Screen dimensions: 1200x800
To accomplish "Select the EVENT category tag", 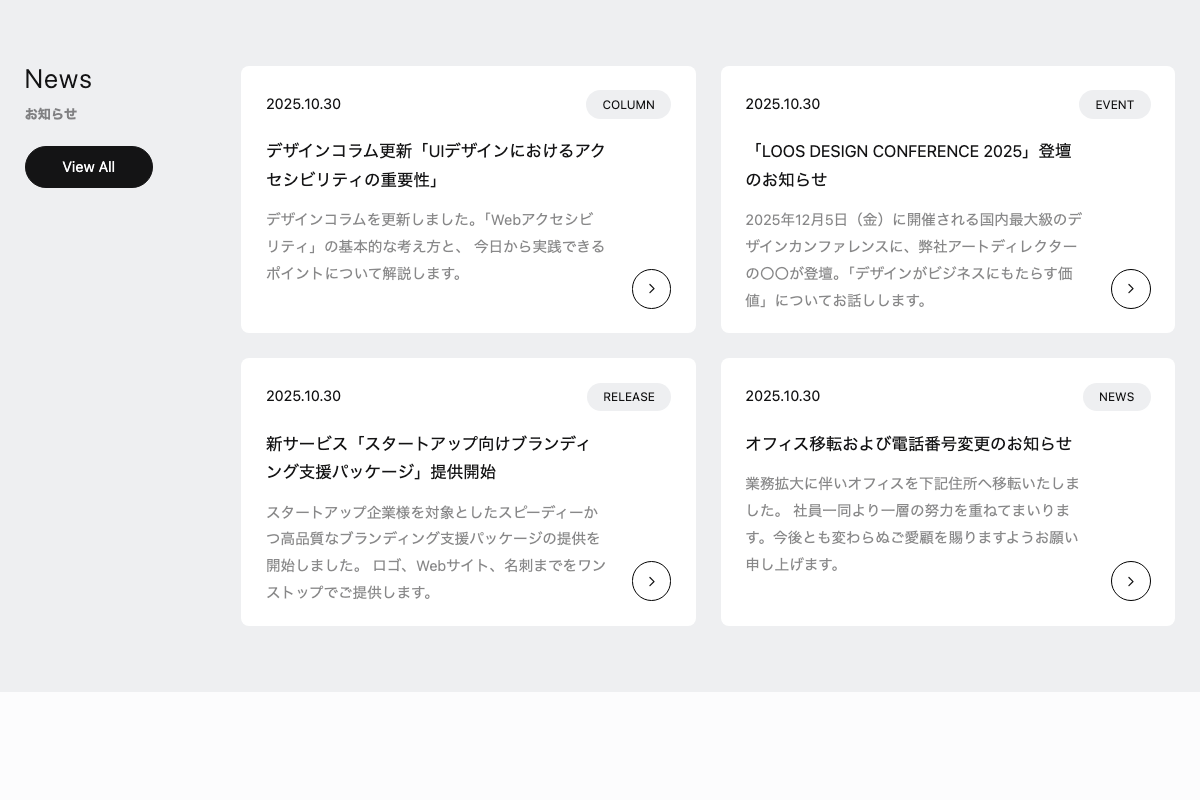I will tap(1115, 104).
